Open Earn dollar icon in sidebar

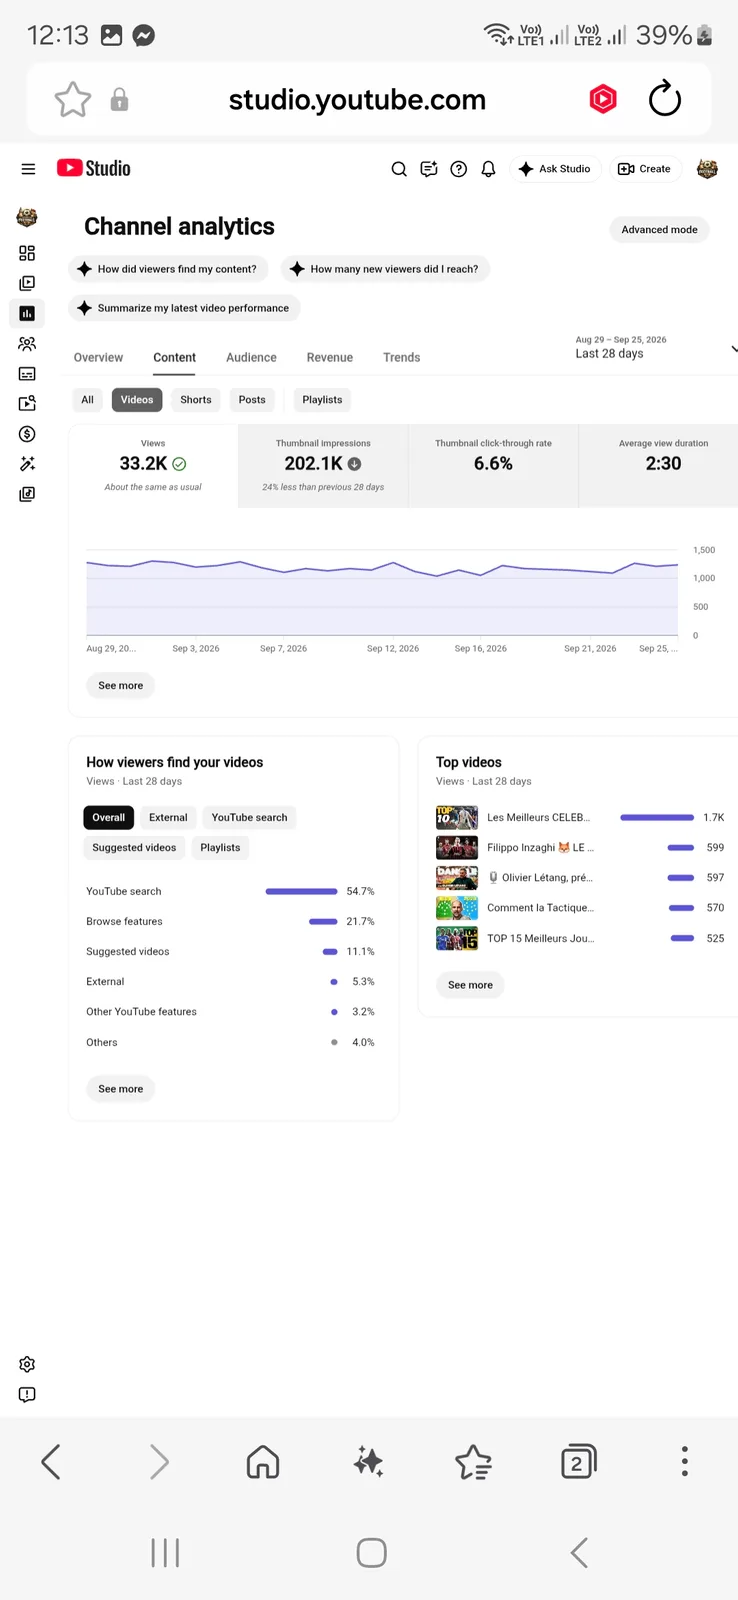pyautogui.click(x=27, y=434)
